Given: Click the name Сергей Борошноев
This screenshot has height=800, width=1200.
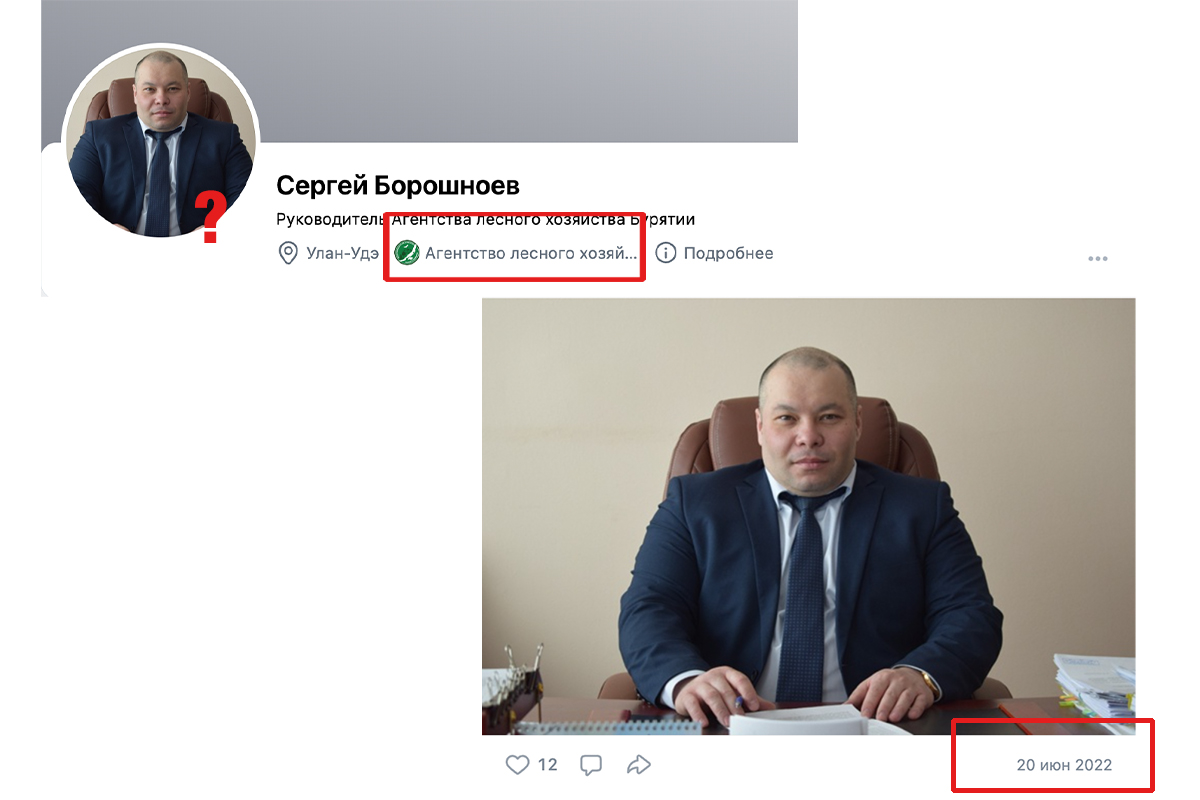Looking at the screenshot, I should click(398, 185).
